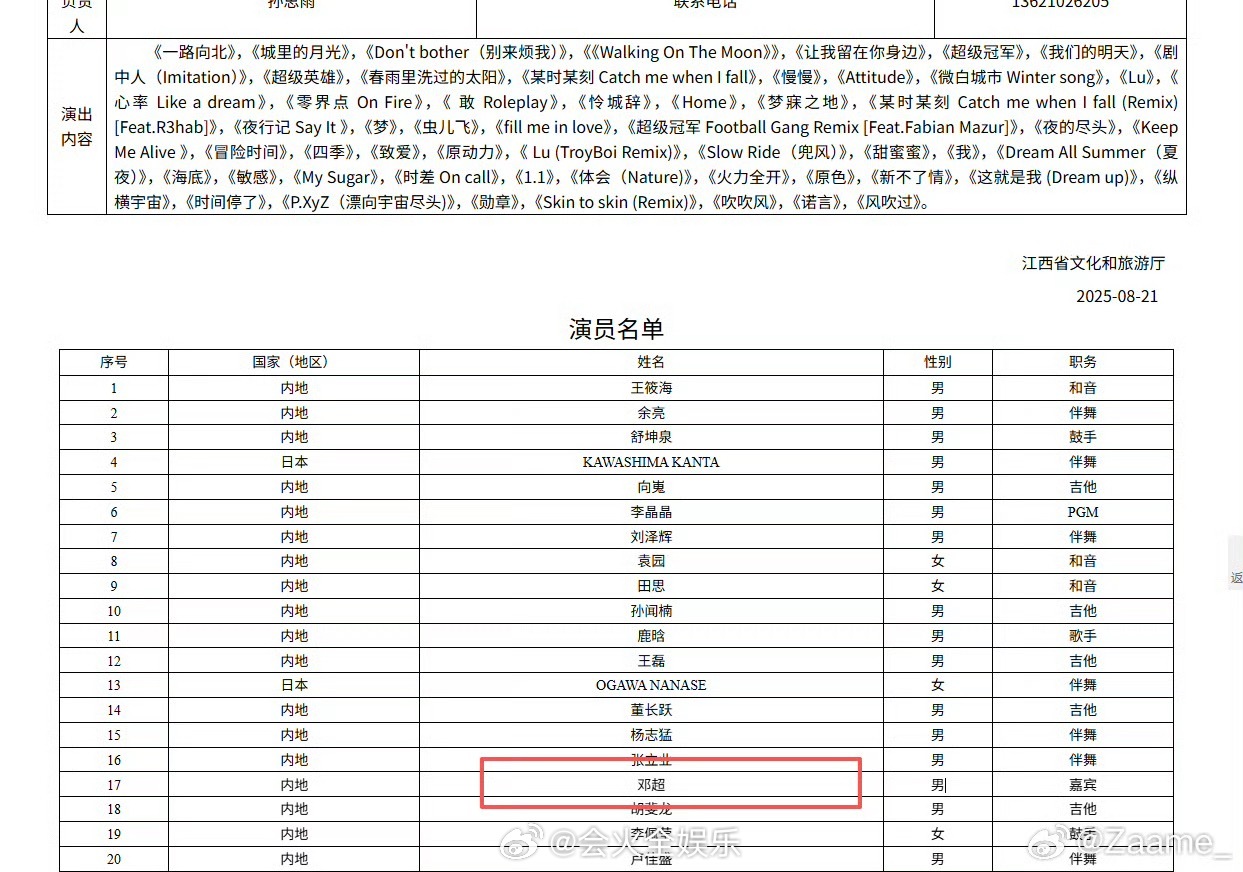Click 女 gender in 田思 row

[938, 586]
